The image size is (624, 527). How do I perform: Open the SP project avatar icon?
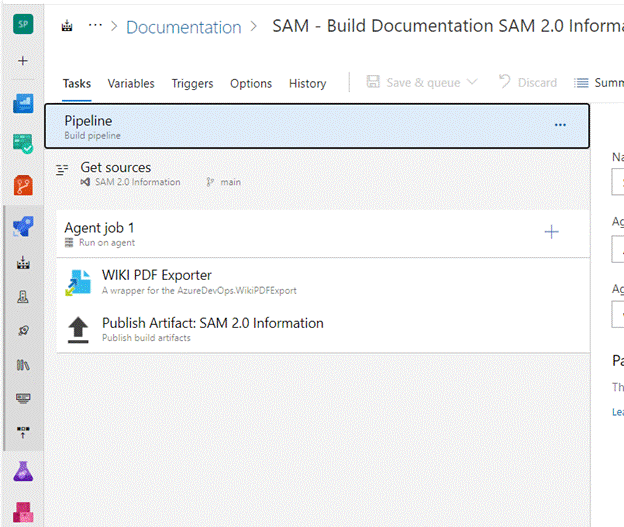[x=23, y=24]
